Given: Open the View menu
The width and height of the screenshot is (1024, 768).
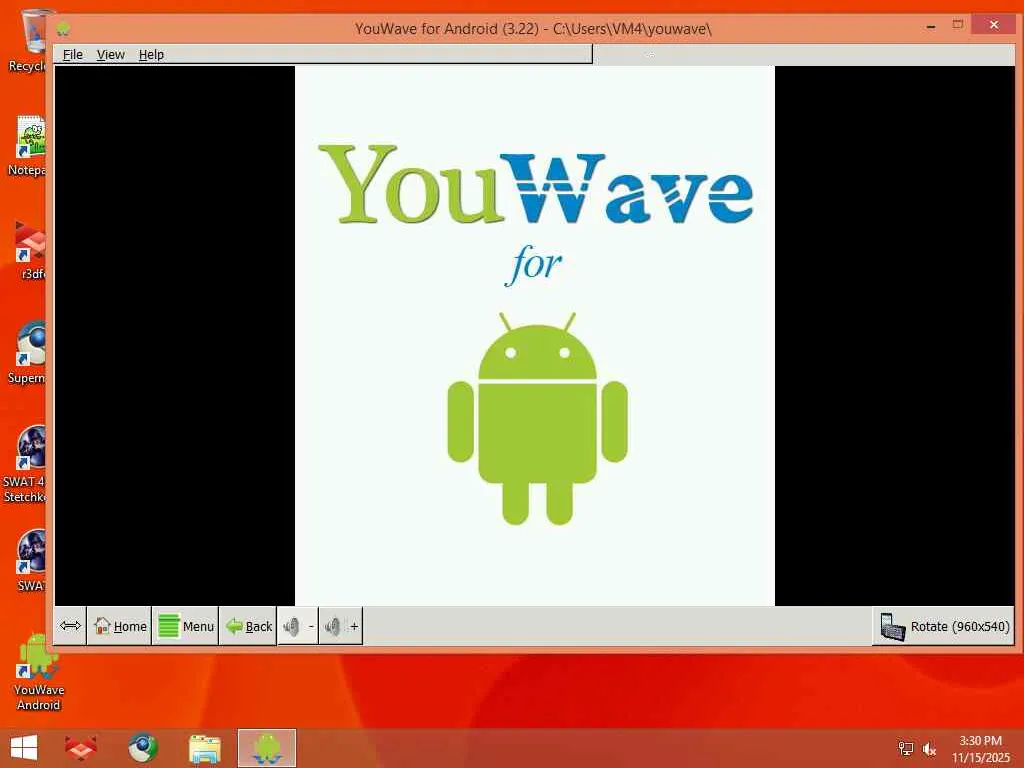Looking at the screenshot, I should [110, 55].
